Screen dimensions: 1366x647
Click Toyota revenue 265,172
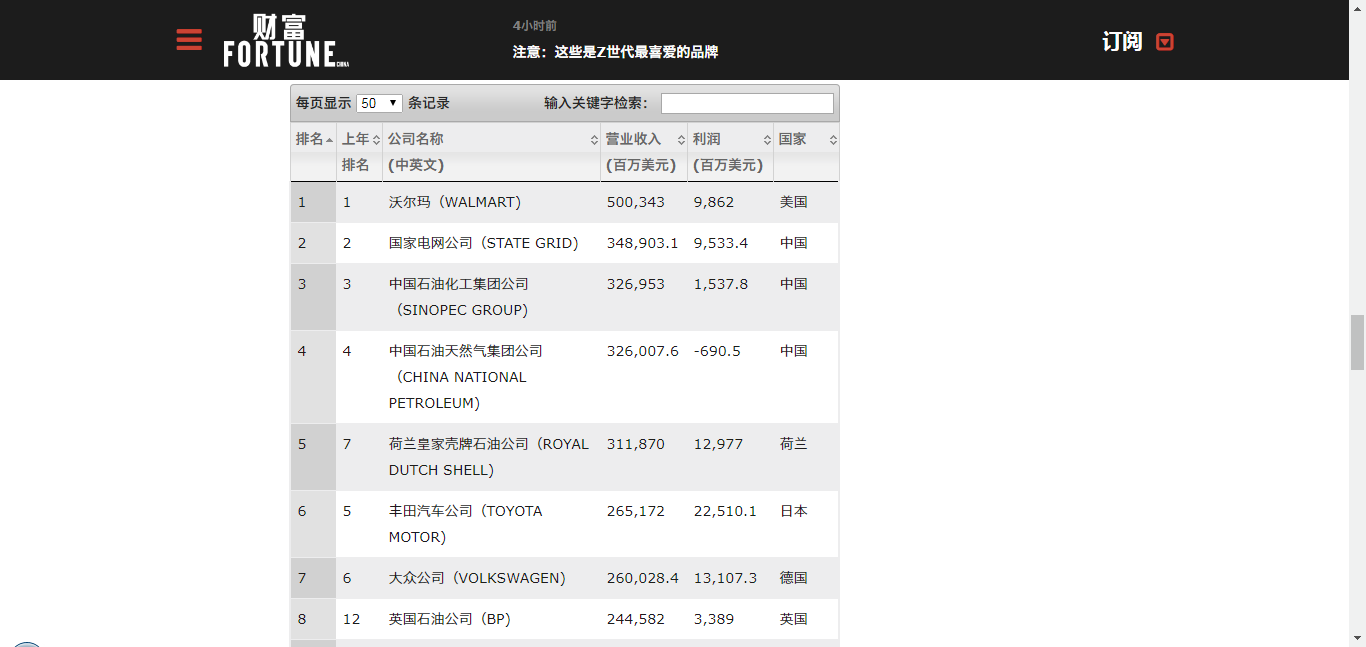click(635, 511)
